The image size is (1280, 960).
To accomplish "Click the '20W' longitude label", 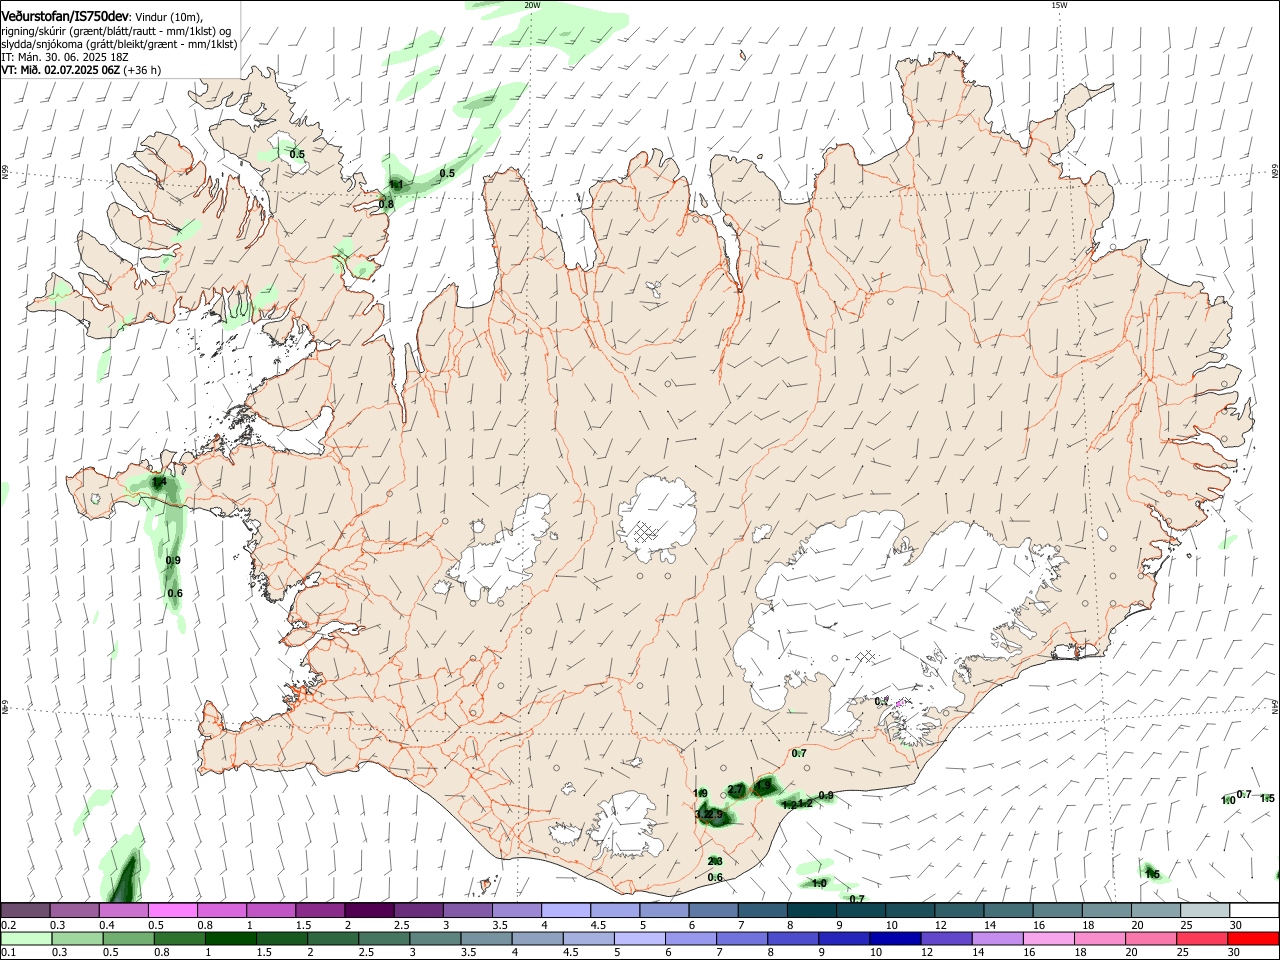I will coord(532,5).
